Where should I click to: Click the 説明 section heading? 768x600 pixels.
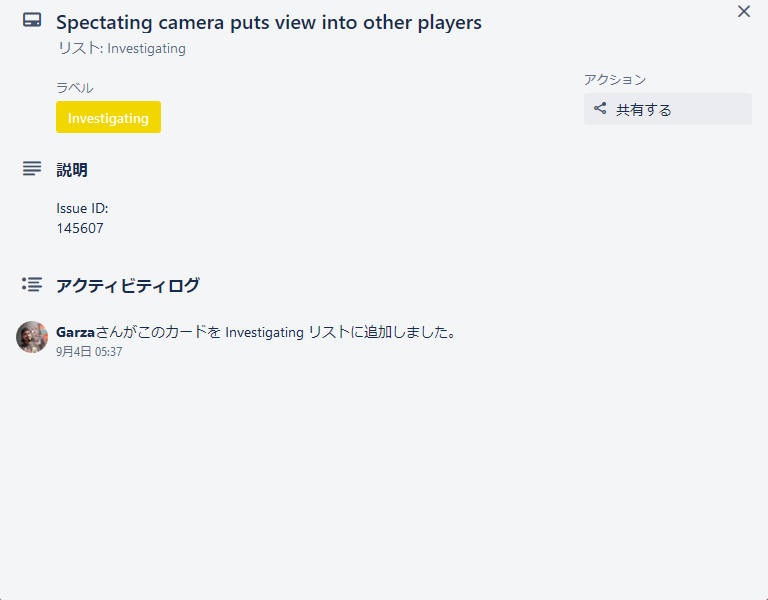pos(72,170)
